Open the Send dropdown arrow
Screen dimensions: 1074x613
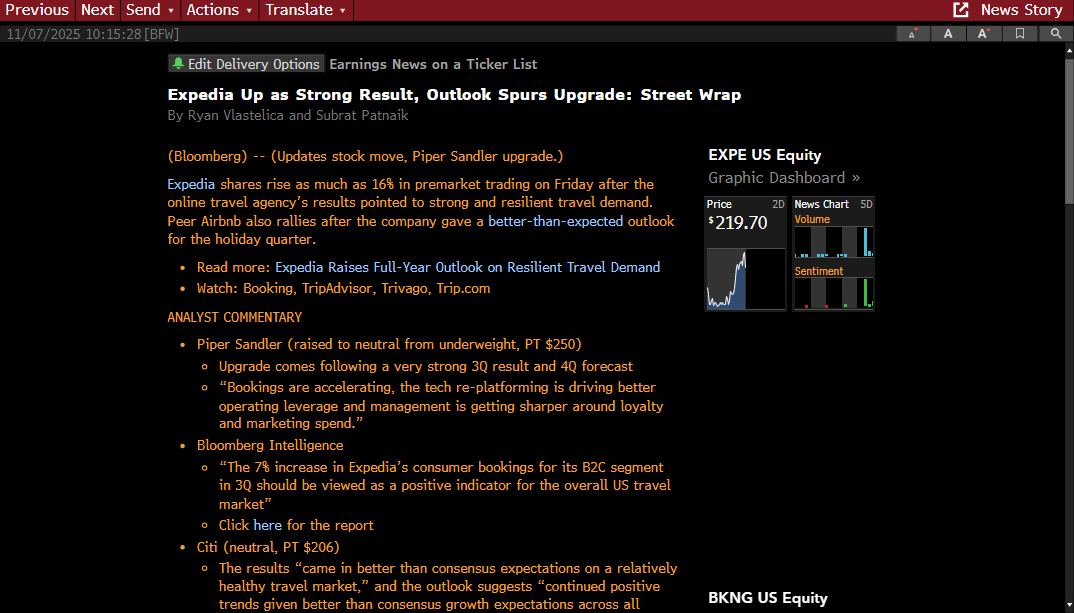[171, 10]
